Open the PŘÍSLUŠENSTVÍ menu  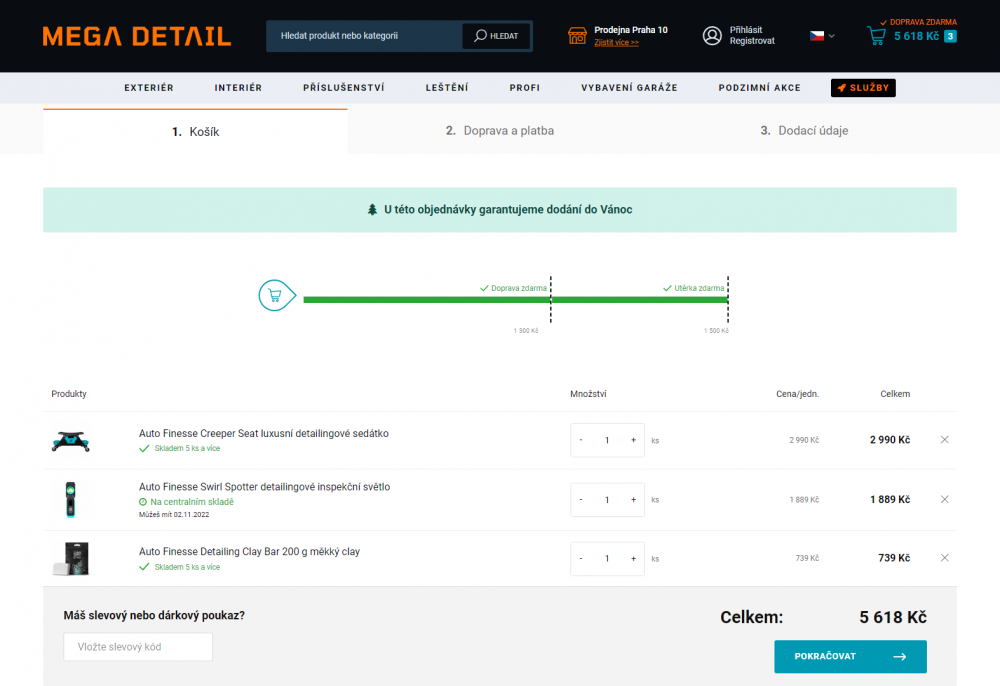[x=344, y=88]
